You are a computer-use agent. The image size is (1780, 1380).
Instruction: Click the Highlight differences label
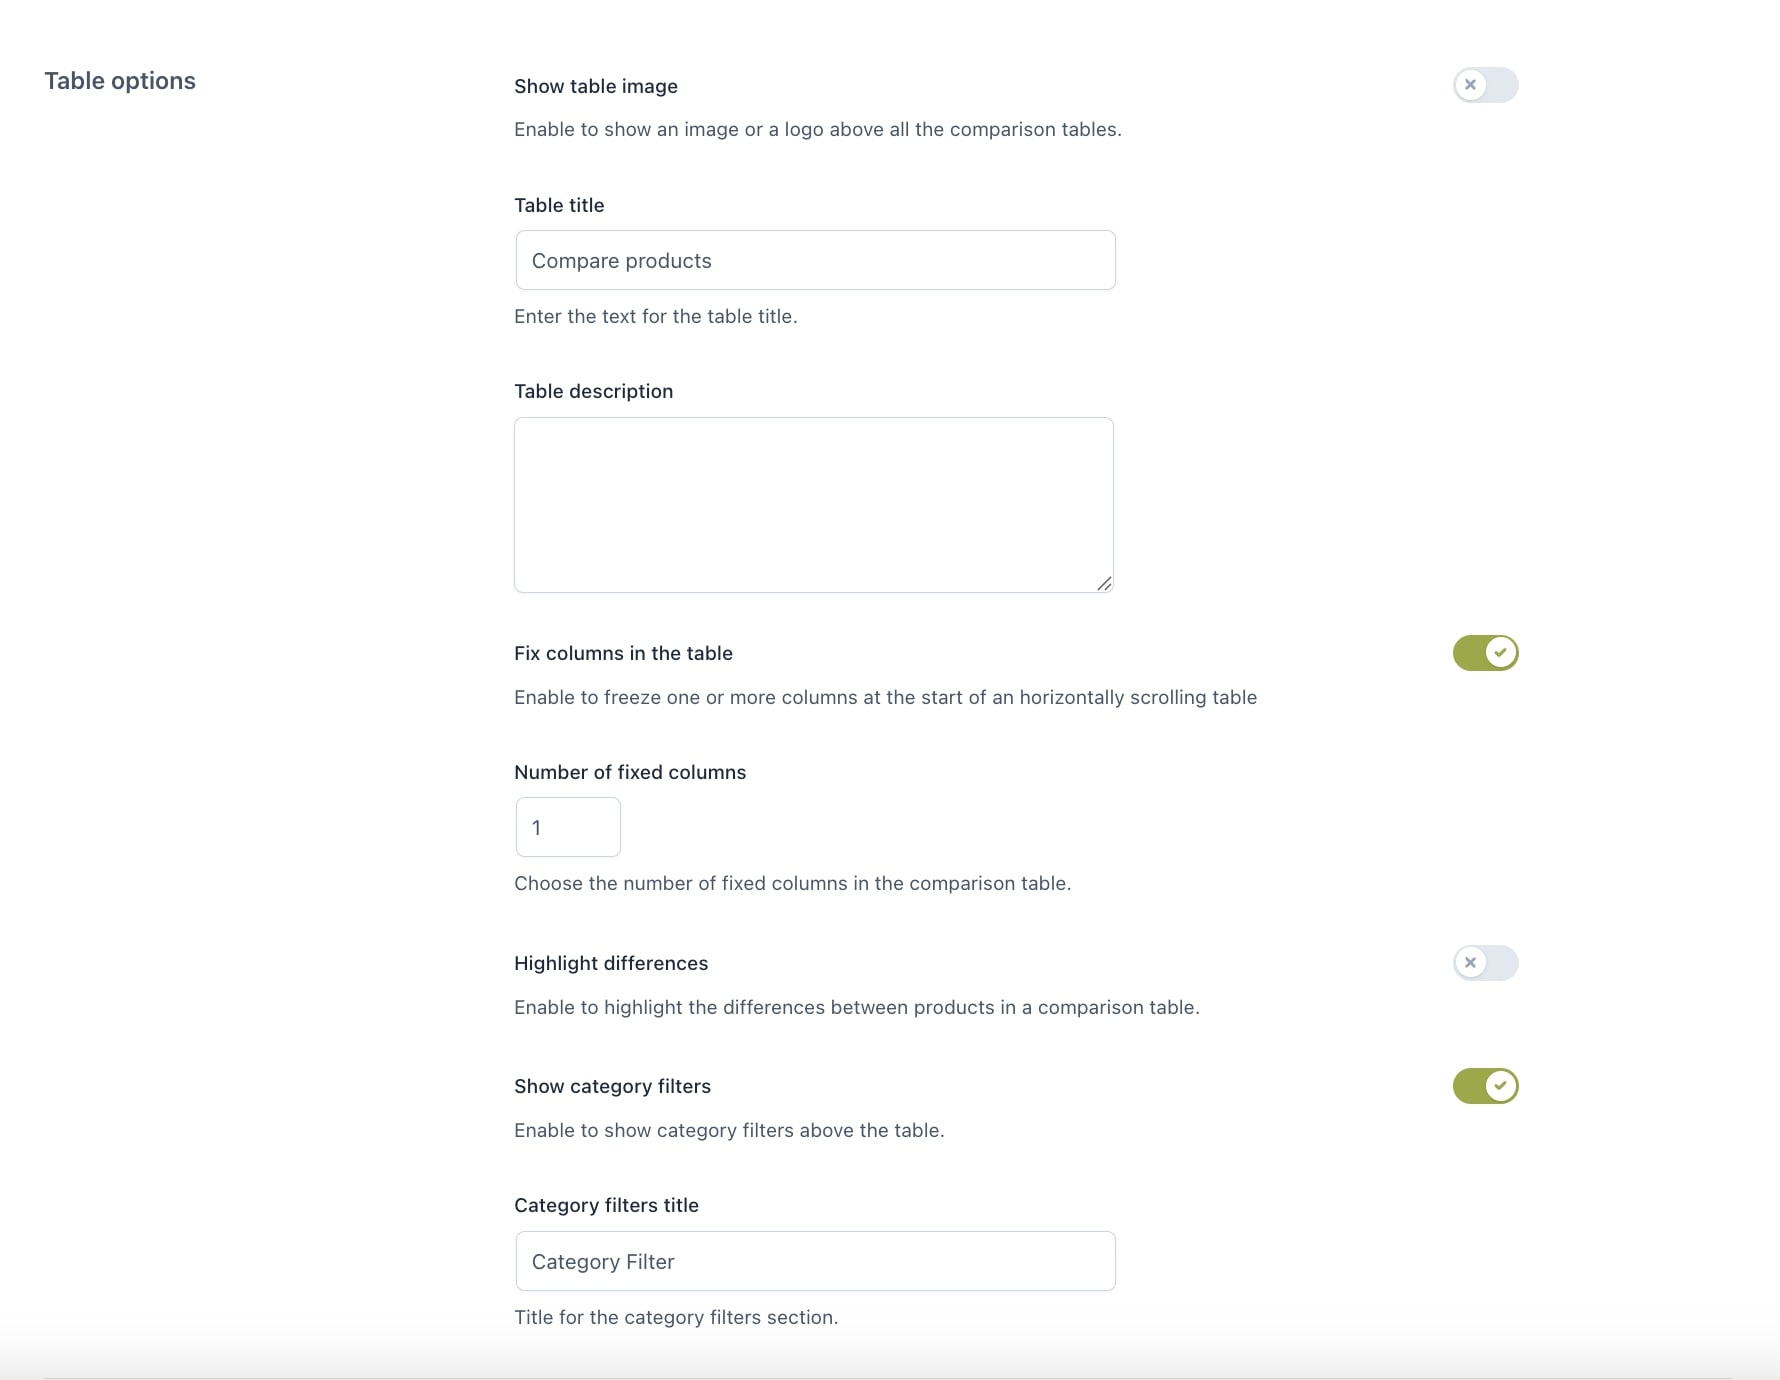tap(611, 963)
